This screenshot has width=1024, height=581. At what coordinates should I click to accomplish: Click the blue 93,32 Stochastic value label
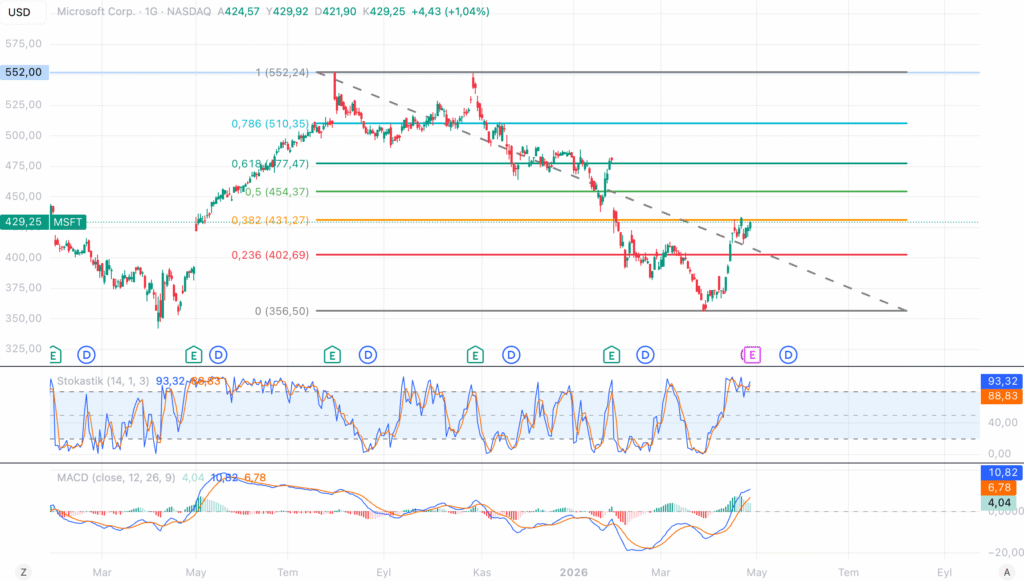click(1001, 381)
